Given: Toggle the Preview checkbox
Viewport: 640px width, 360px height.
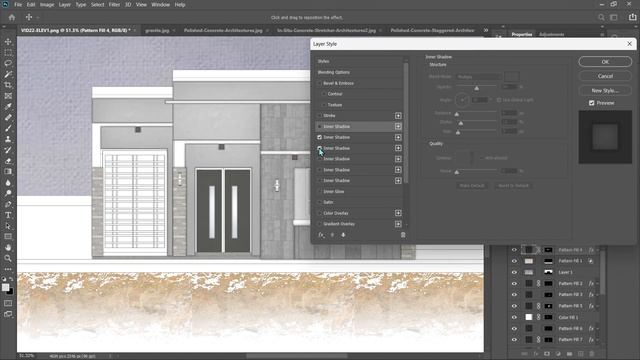Looking at the screenshot, I should (x=592, y=103).
